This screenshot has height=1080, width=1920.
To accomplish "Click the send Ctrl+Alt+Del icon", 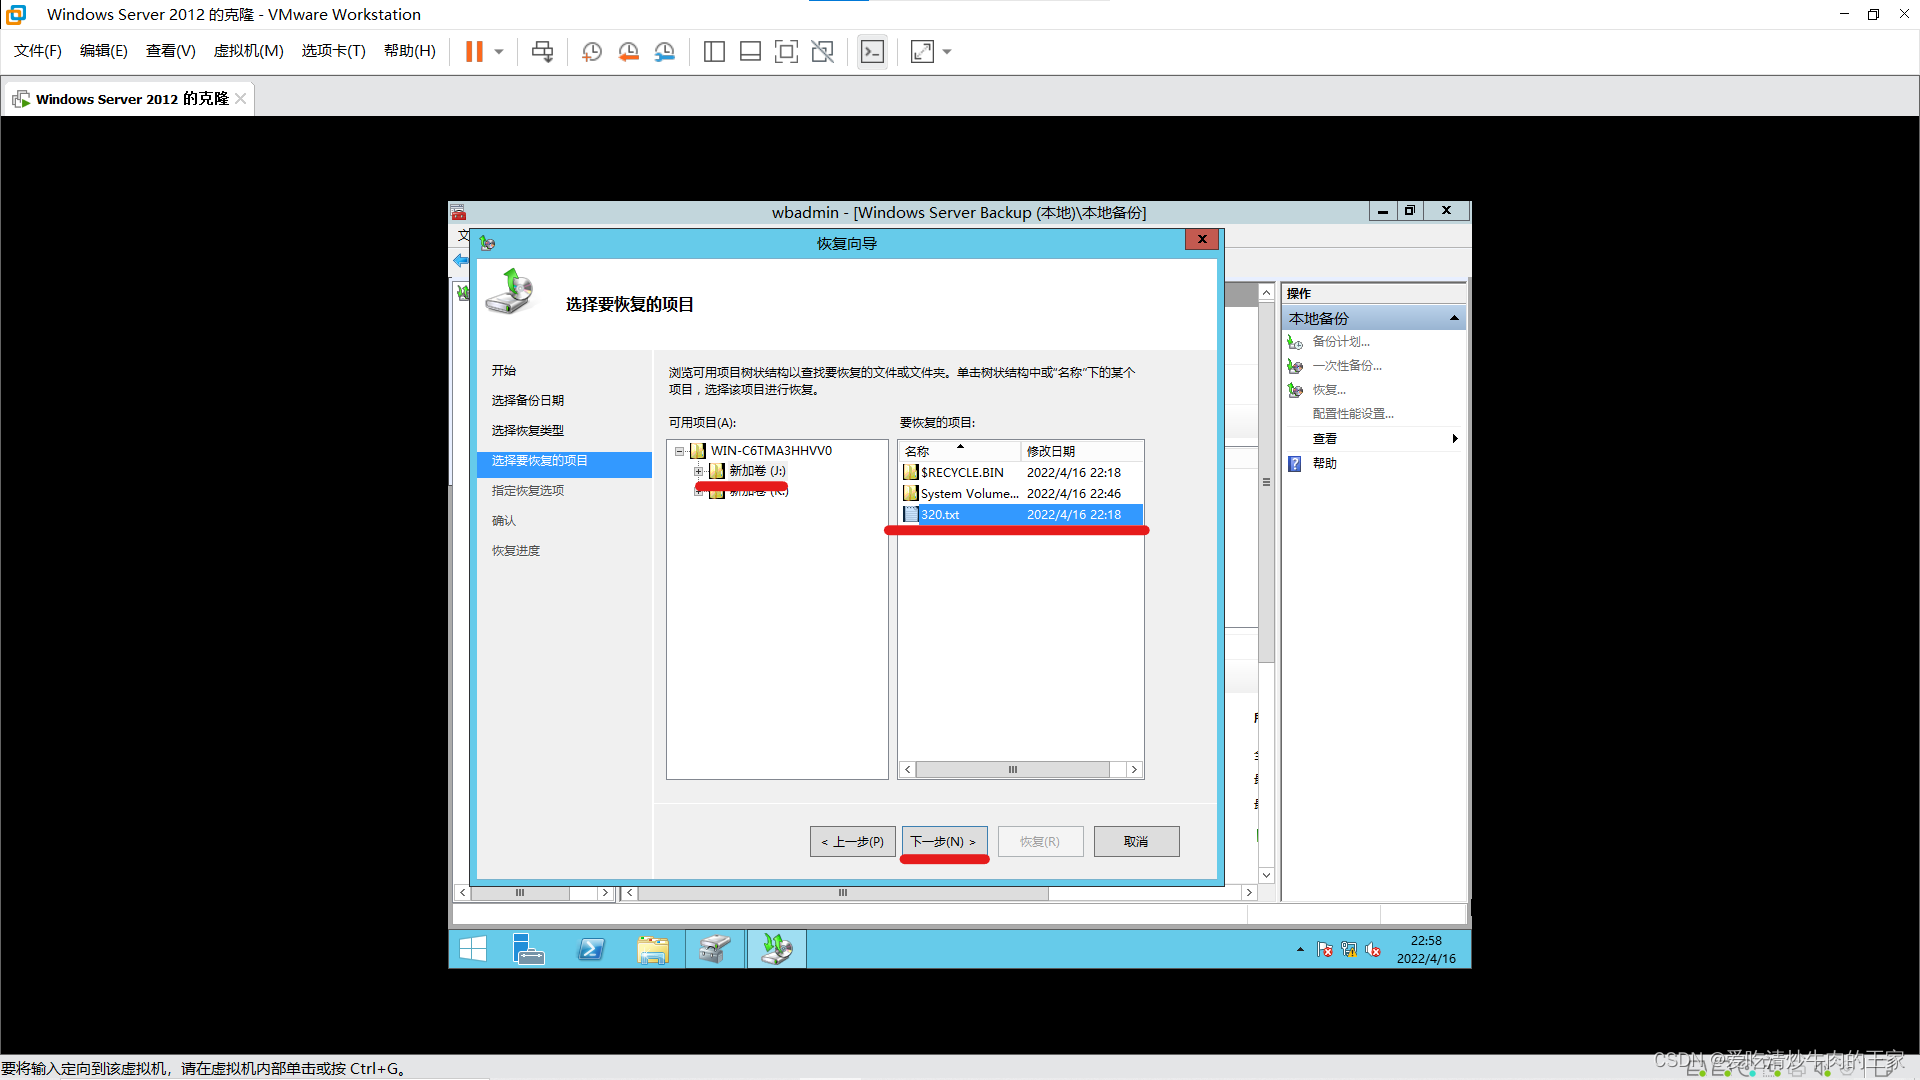I will [542, 52].
